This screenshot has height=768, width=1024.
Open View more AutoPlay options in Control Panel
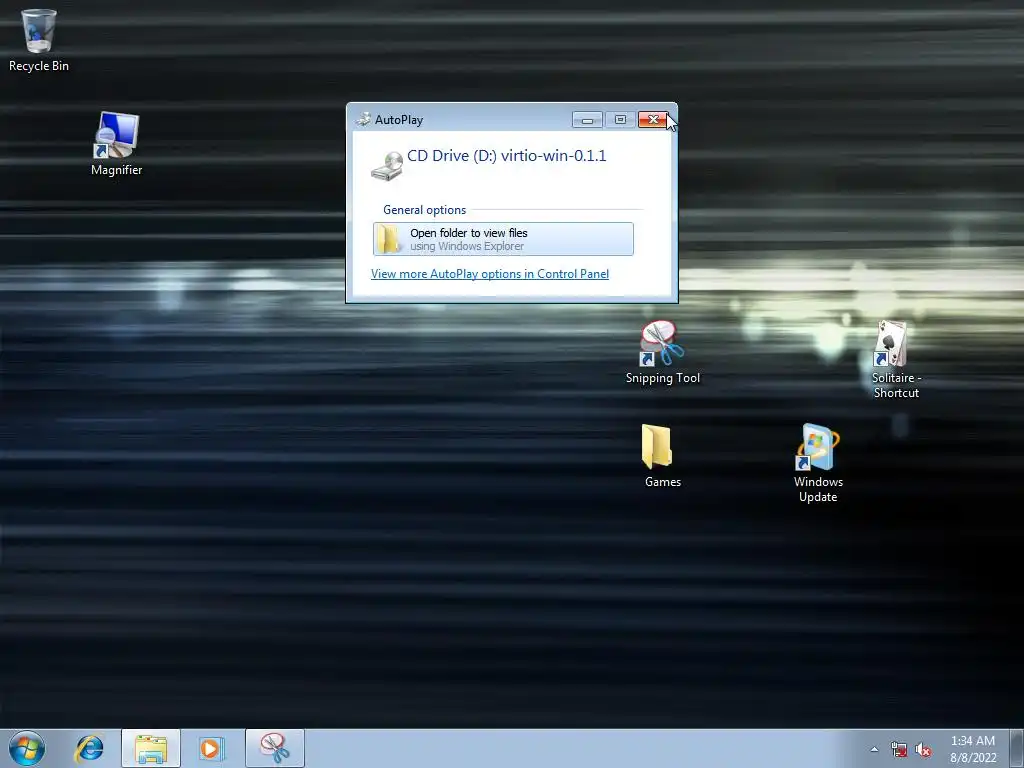(490, 274)
